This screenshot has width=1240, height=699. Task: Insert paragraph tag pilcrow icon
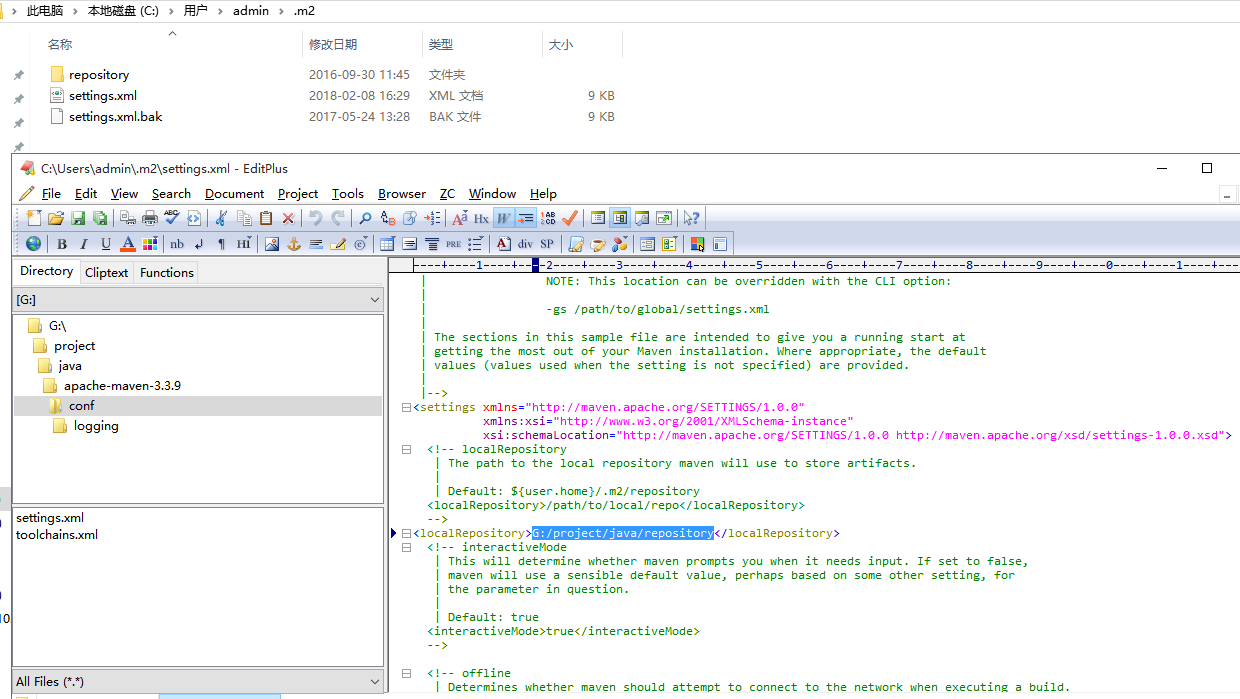221,244
